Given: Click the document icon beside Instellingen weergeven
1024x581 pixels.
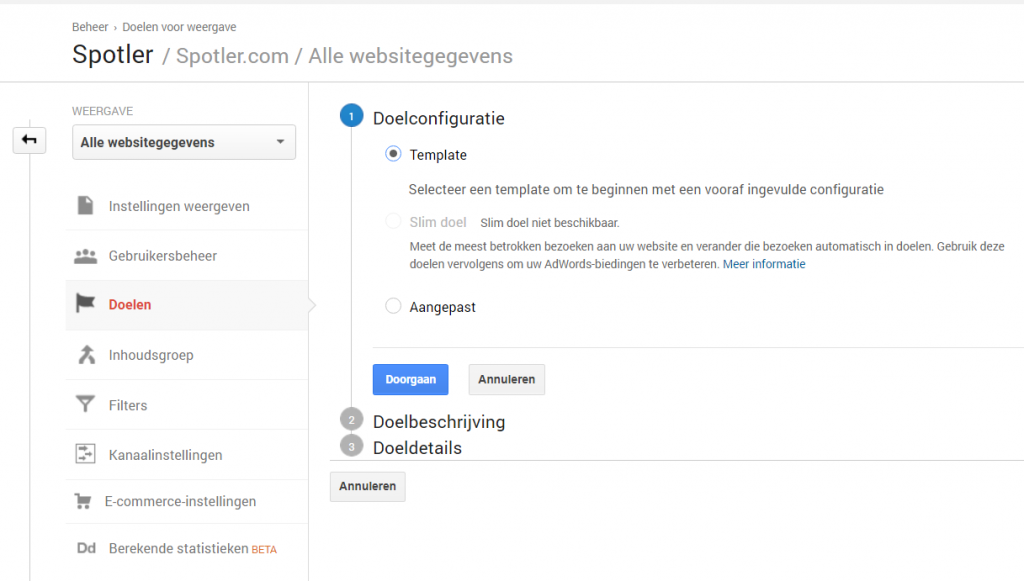Looking at the screenshot, I should [86, 206].
